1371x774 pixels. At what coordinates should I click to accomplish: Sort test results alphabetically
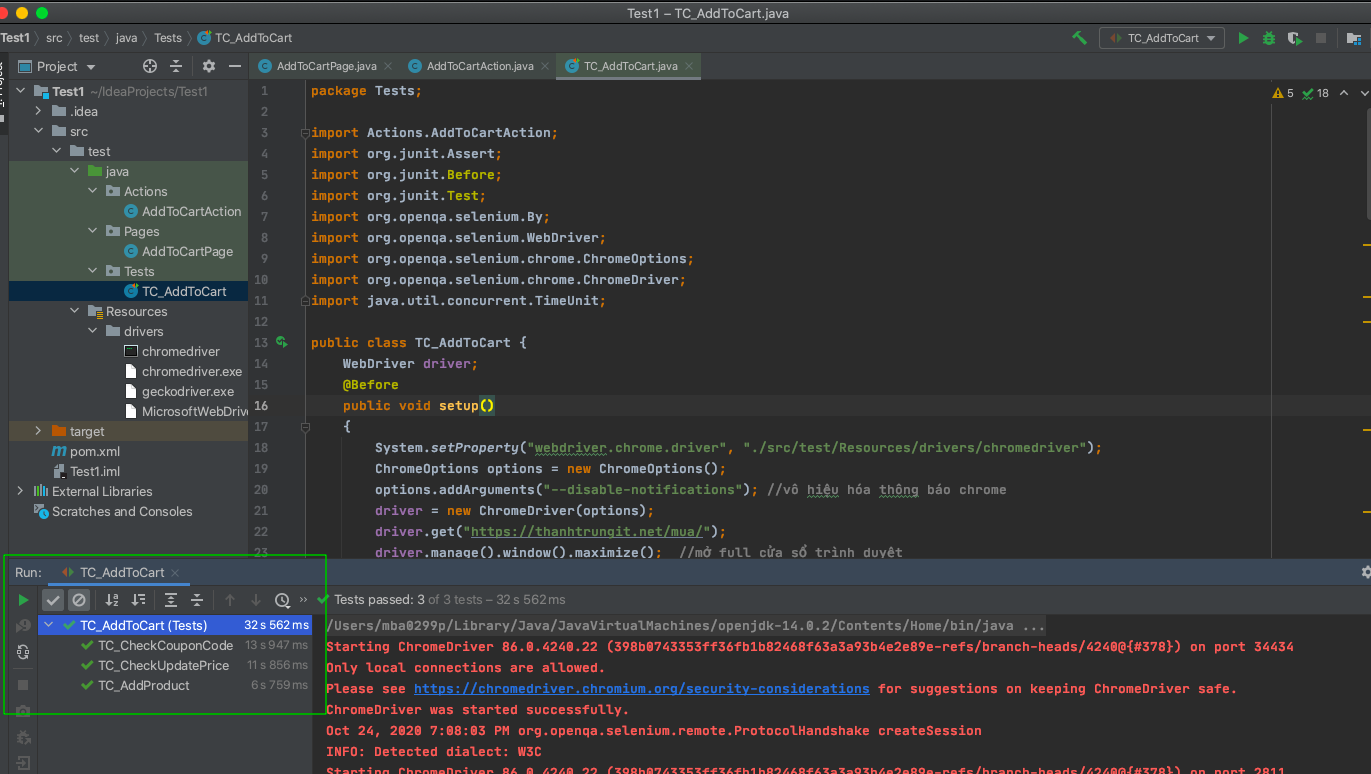tap(112, 600)
